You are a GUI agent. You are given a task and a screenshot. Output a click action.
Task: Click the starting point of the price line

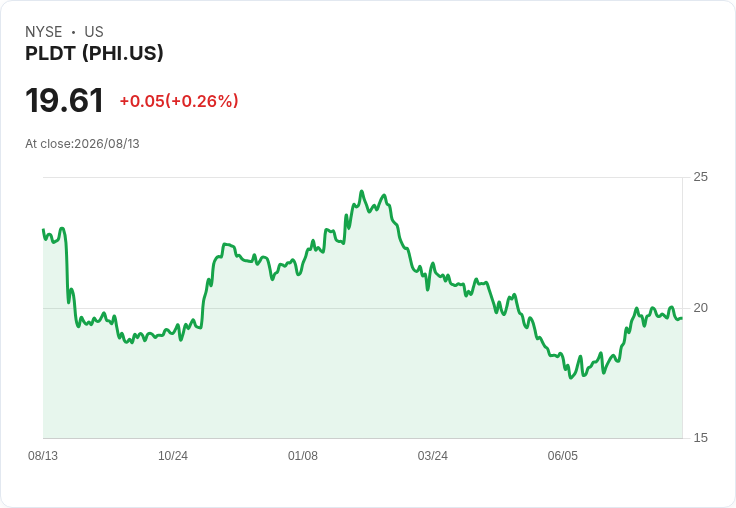(43, 230)
